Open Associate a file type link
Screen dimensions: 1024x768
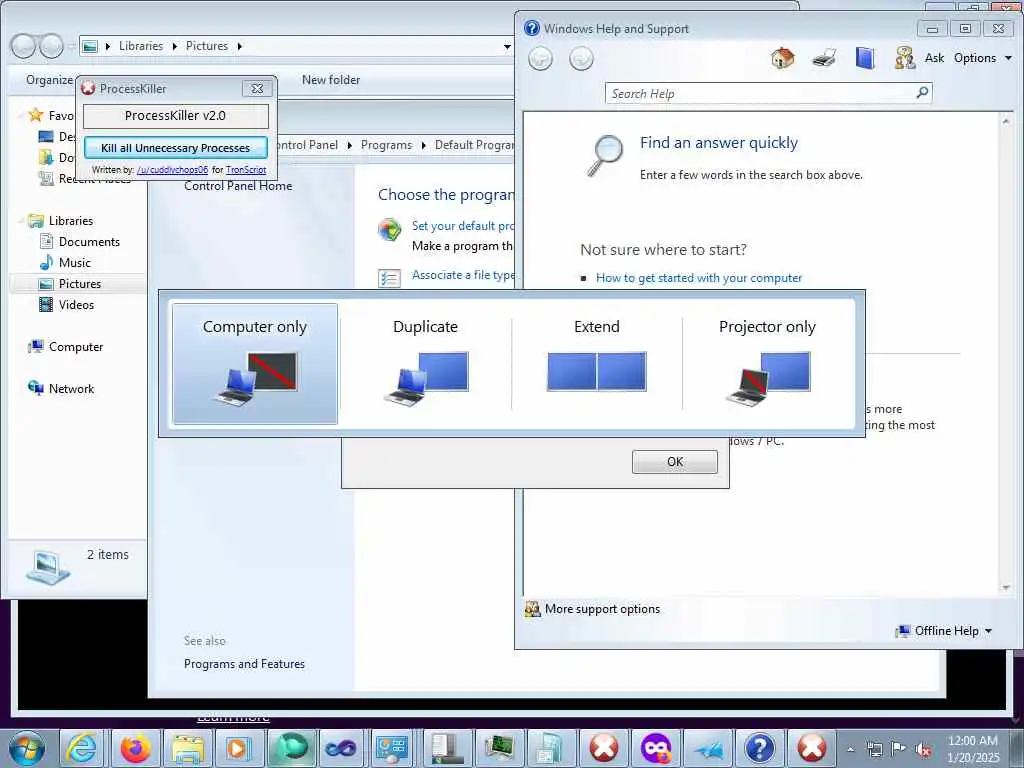click(463, 275)
